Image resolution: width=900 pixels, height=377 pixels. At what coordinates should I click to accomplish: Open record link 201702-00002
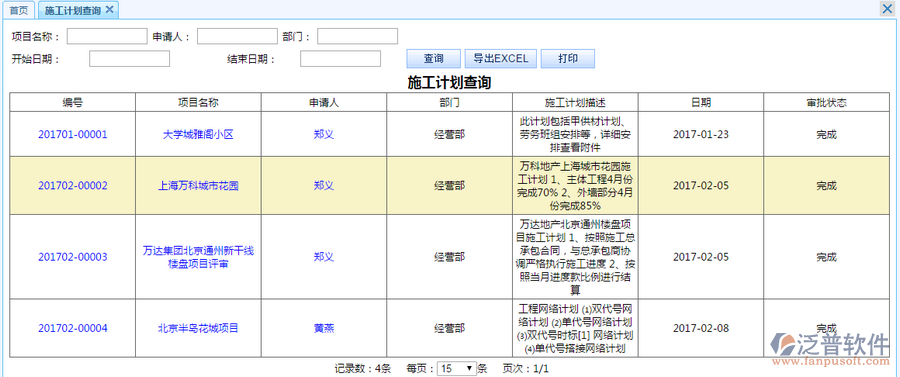[x=73, y=186]
